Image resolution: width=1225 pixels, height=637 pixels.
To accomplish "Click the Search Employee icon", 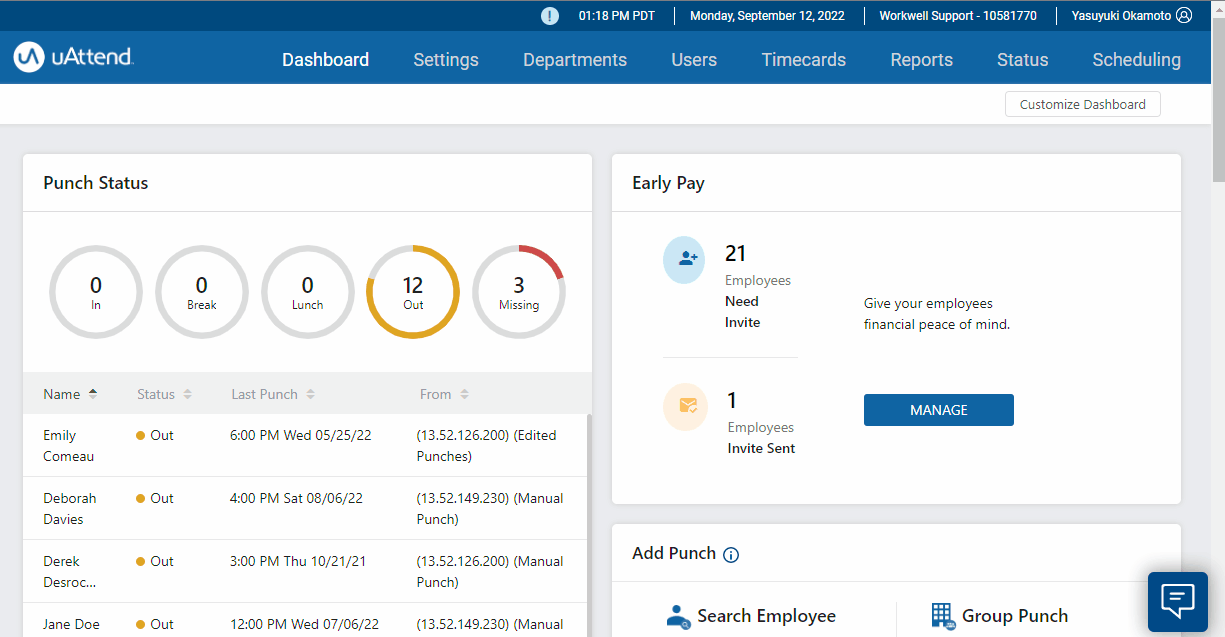I will point(678,616).
